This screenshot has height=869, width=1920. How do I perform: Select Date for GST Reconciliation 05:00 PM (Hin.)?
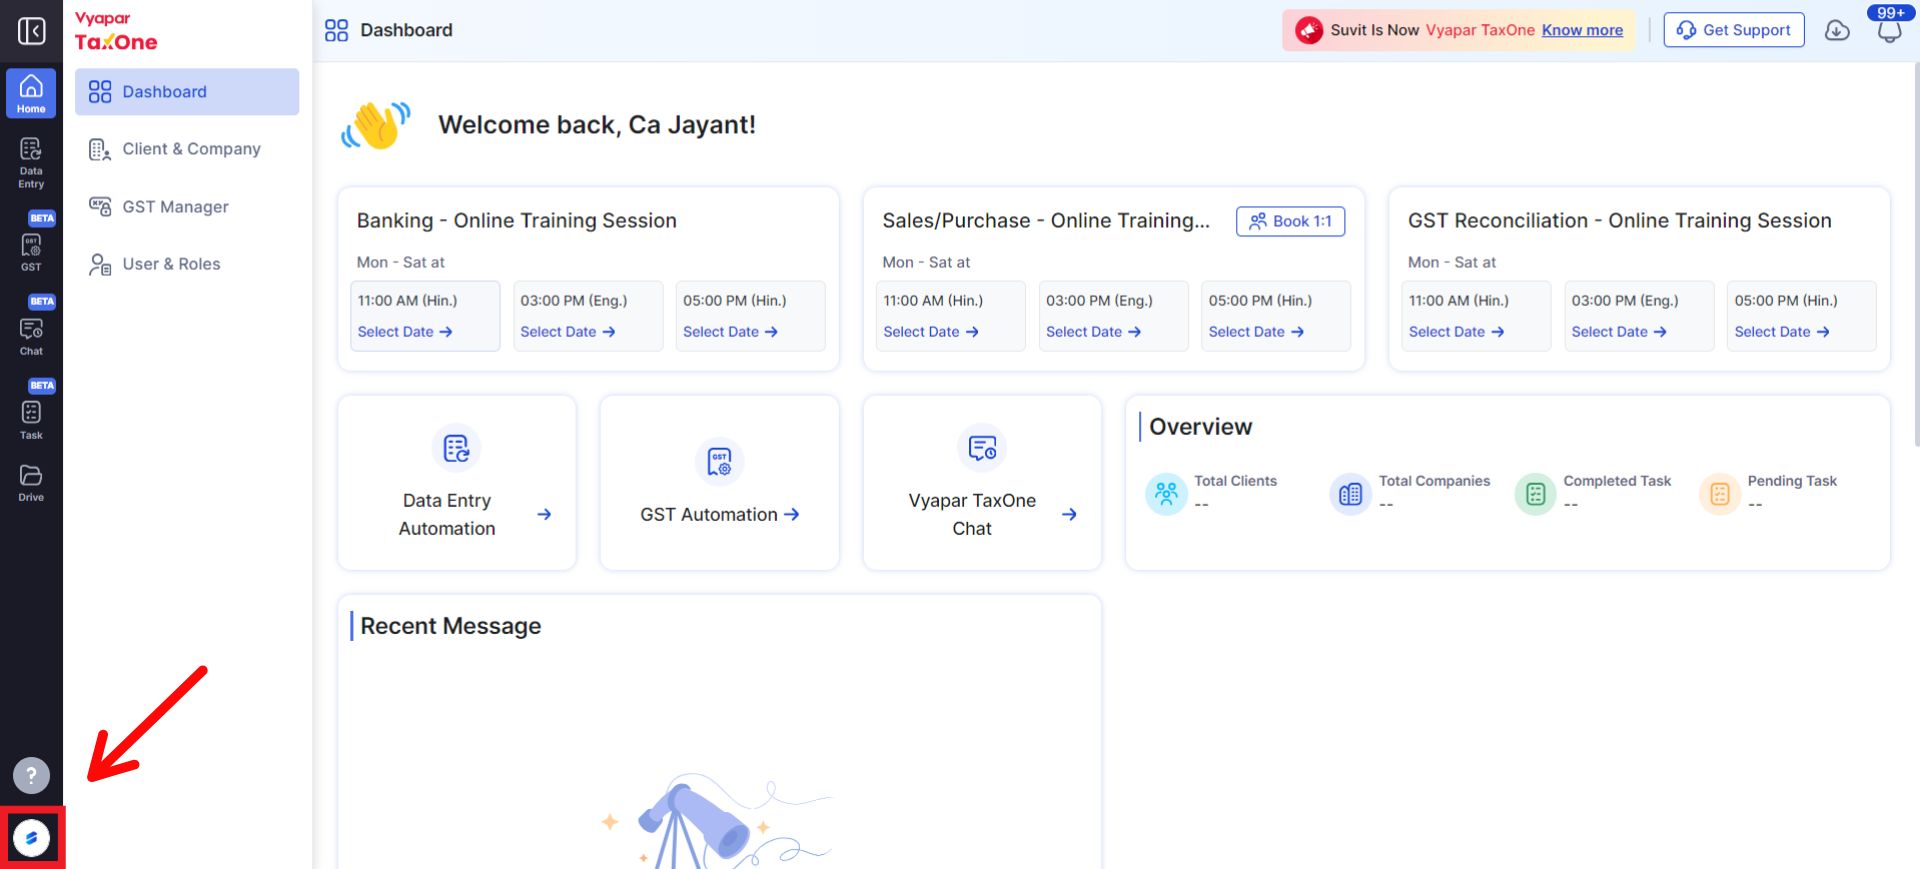1782,332
